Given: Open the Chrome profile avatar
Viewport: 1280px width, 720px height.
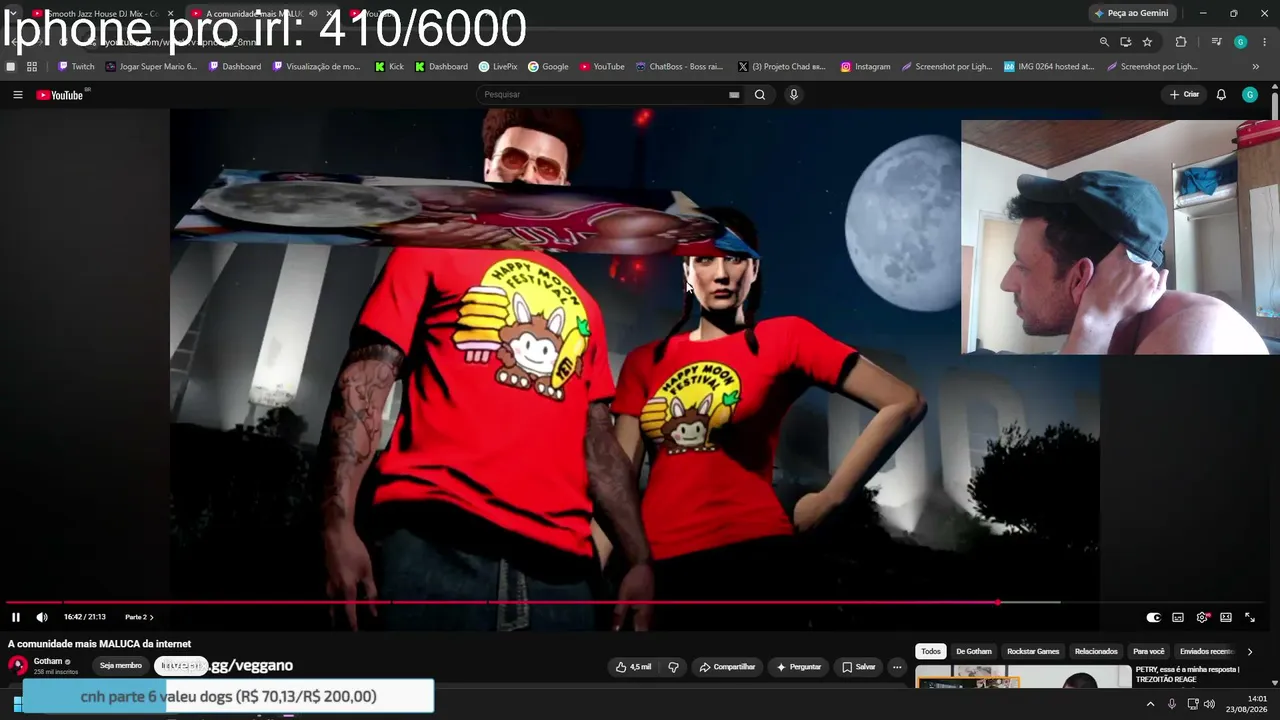Looking at the screenshot, I should pos(1240,42).
